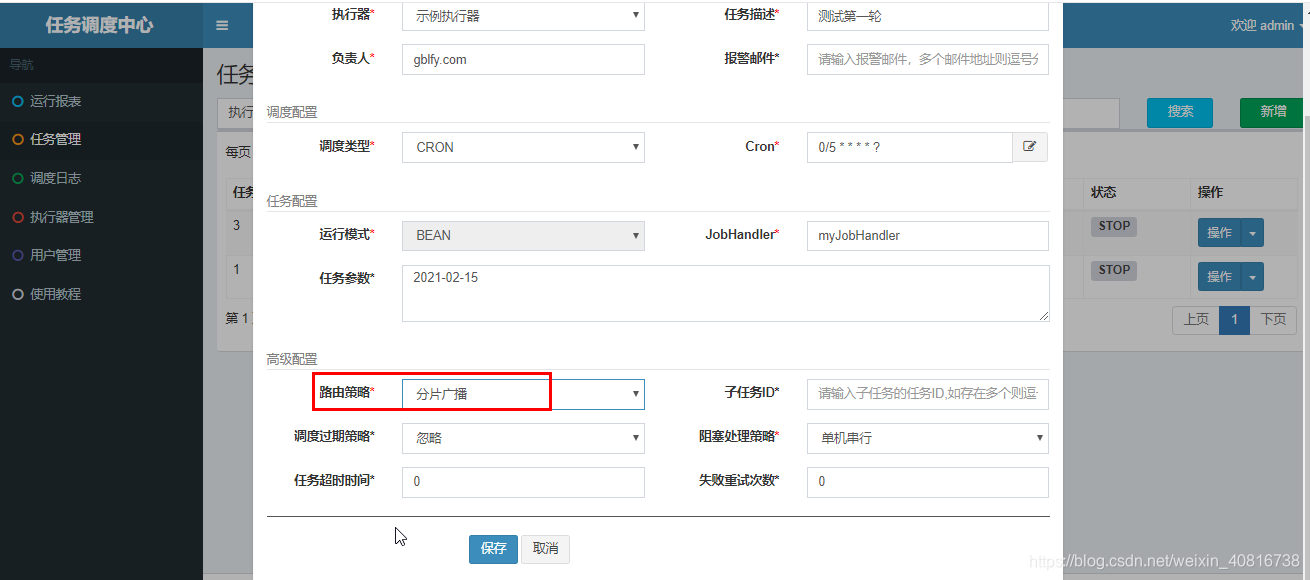
Task: Open the 调度类型 CRON dropdown
Action: coord(523,147)
